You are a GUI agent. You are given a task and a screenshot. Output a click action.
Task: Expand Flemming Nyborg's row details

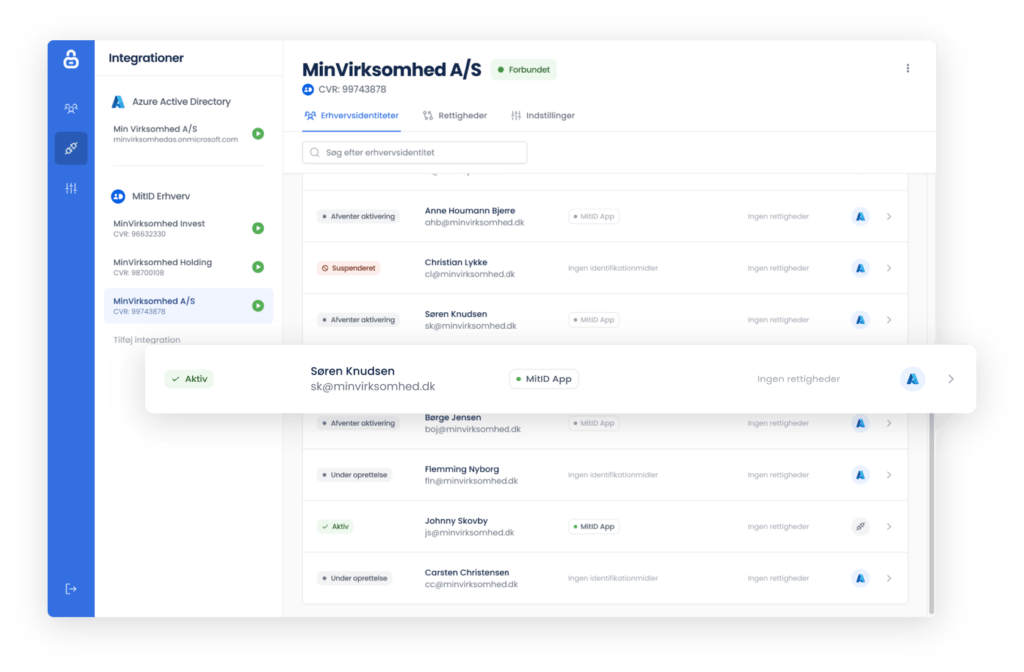tap(889, 474)
